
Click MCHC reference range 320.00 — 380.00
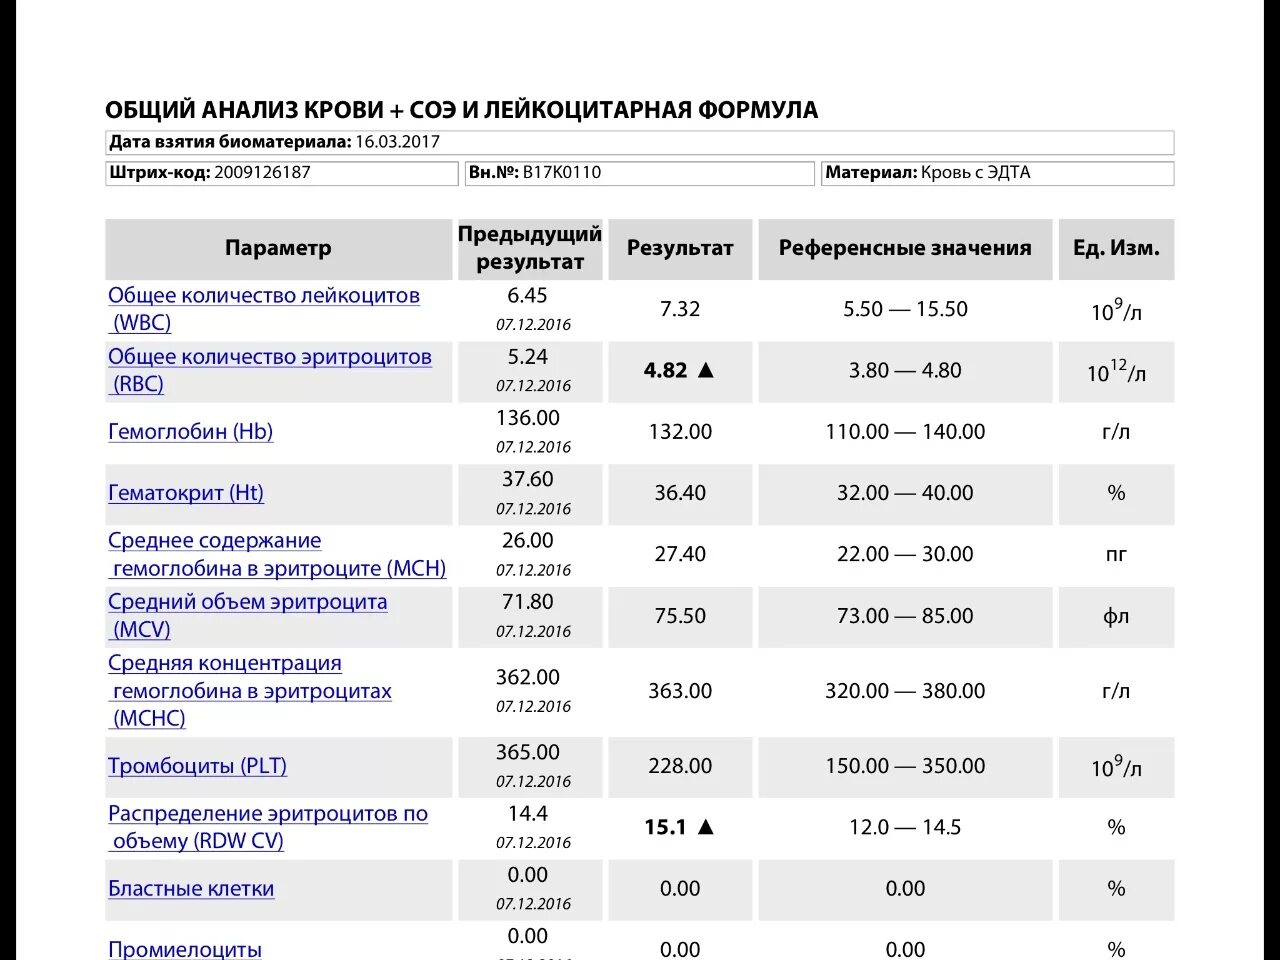pyautogui.click(x=905, y=691)
